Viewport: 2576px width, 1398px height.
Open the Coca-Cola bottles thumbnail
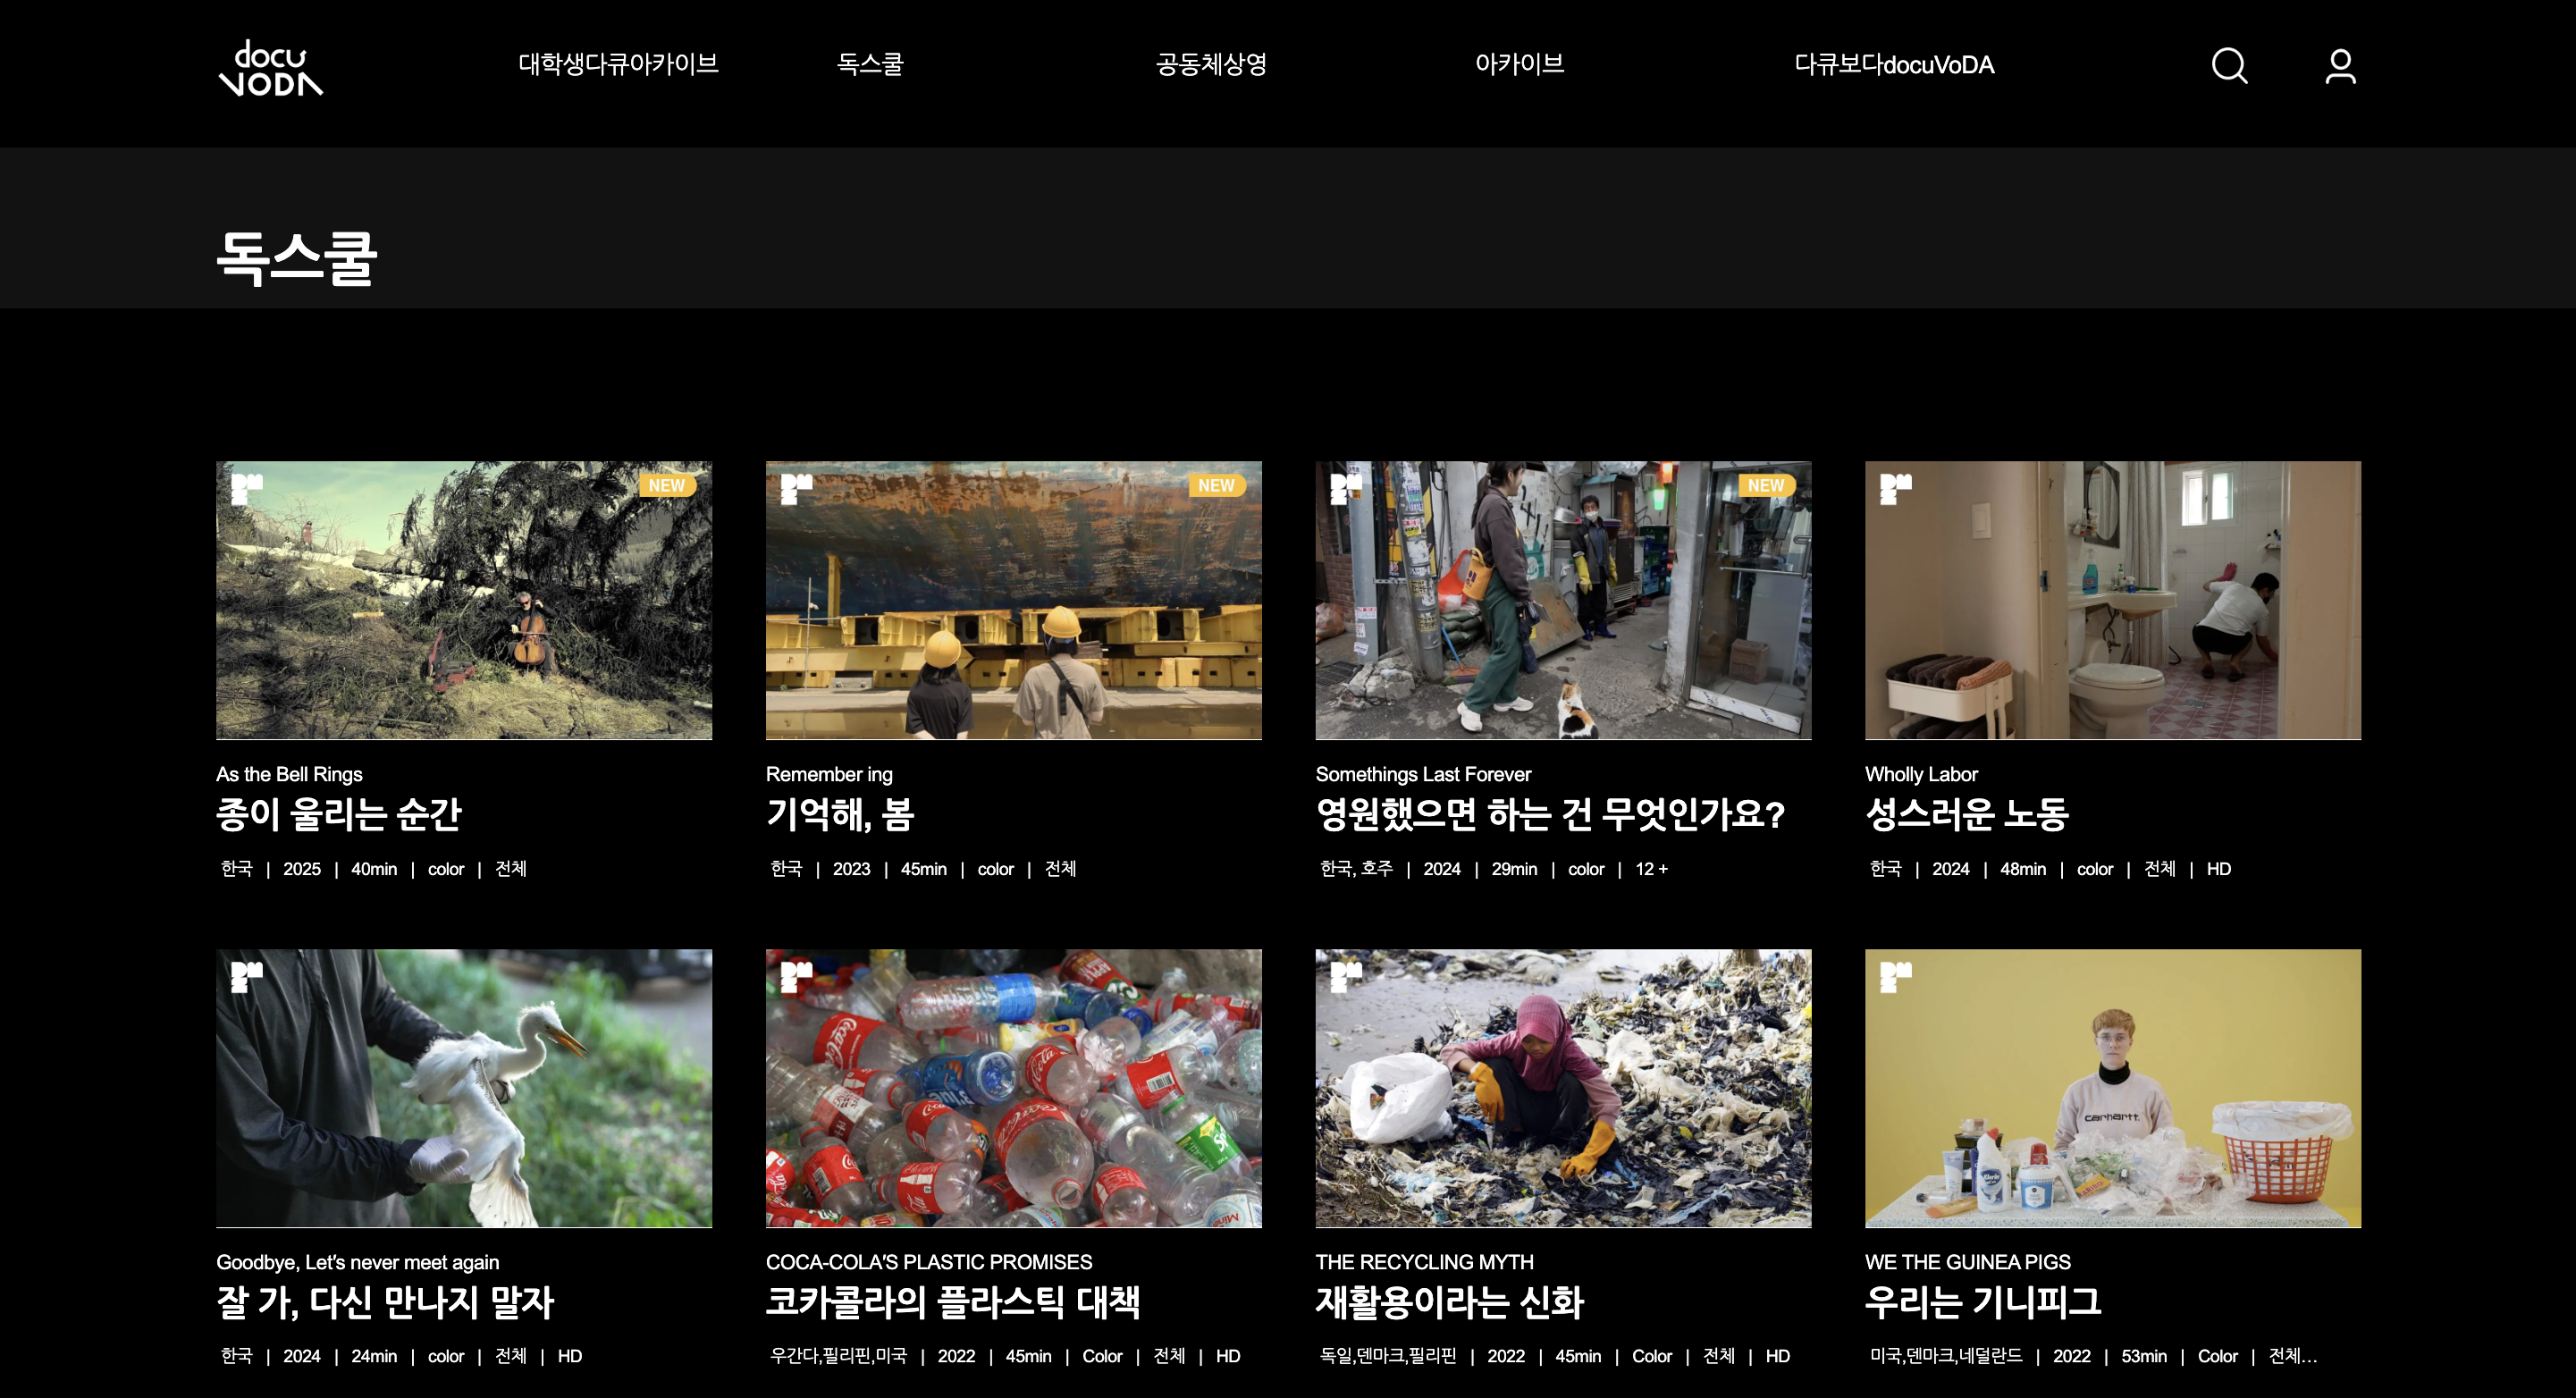[x=1013, y=1088]
